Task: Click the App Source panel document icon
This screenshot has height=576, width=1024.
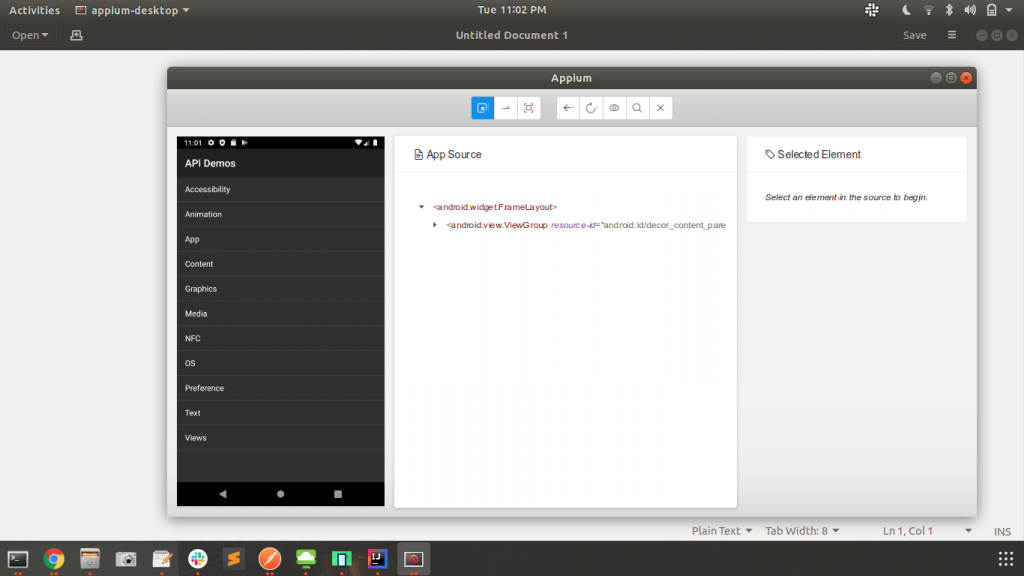Action: (x=420, y=154)
